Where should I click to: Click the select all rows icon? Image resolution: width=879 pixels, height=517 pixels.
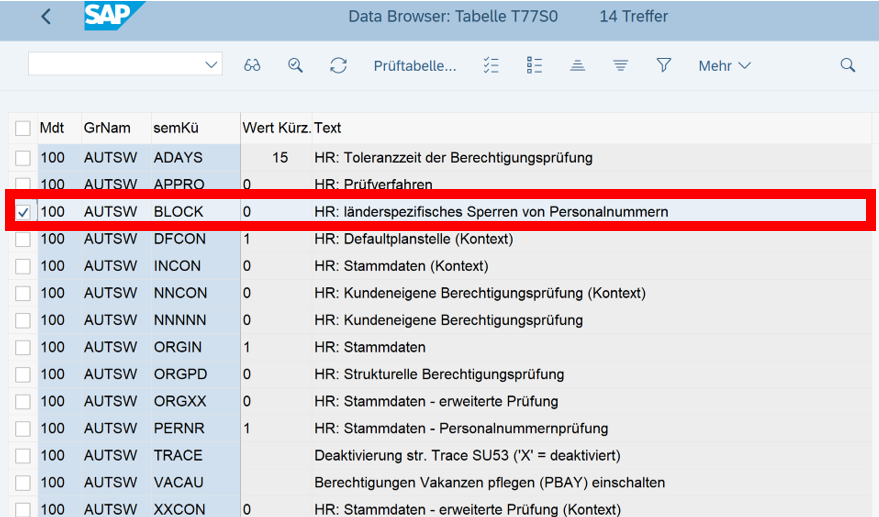click(490, 66)
